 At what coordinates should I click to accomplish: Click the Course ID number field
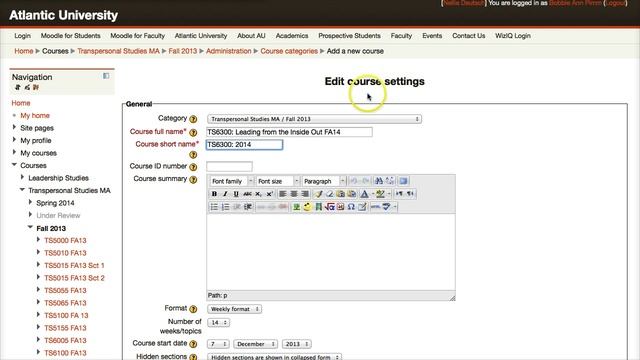229,166
